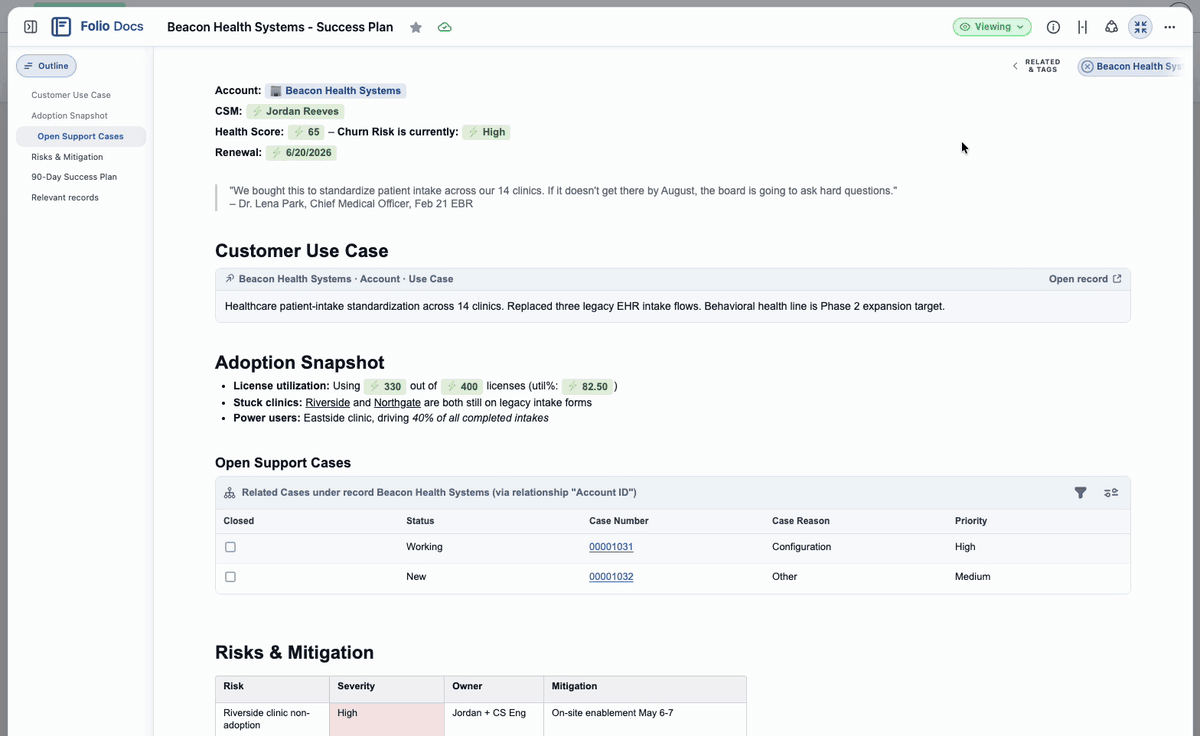Click the renewal date 6/20/2026 chip
Image resolution: width=1200 pixels, height=736 pixels.
301,153
